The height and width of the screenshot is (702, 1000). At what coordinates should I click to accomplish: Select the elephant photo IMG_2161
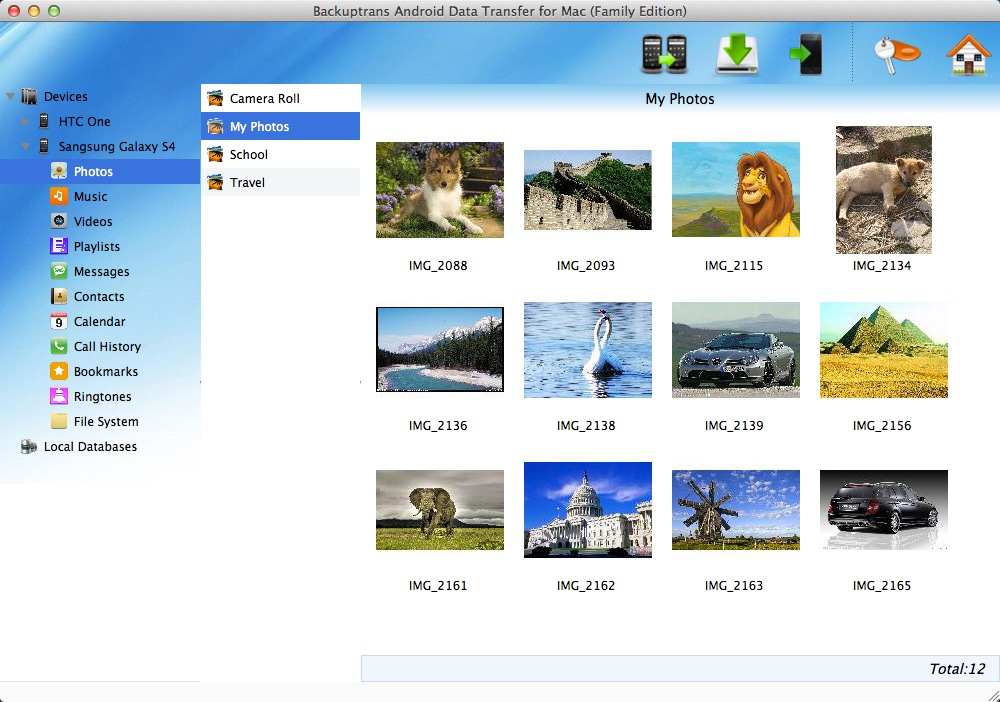tap(439, 510)
